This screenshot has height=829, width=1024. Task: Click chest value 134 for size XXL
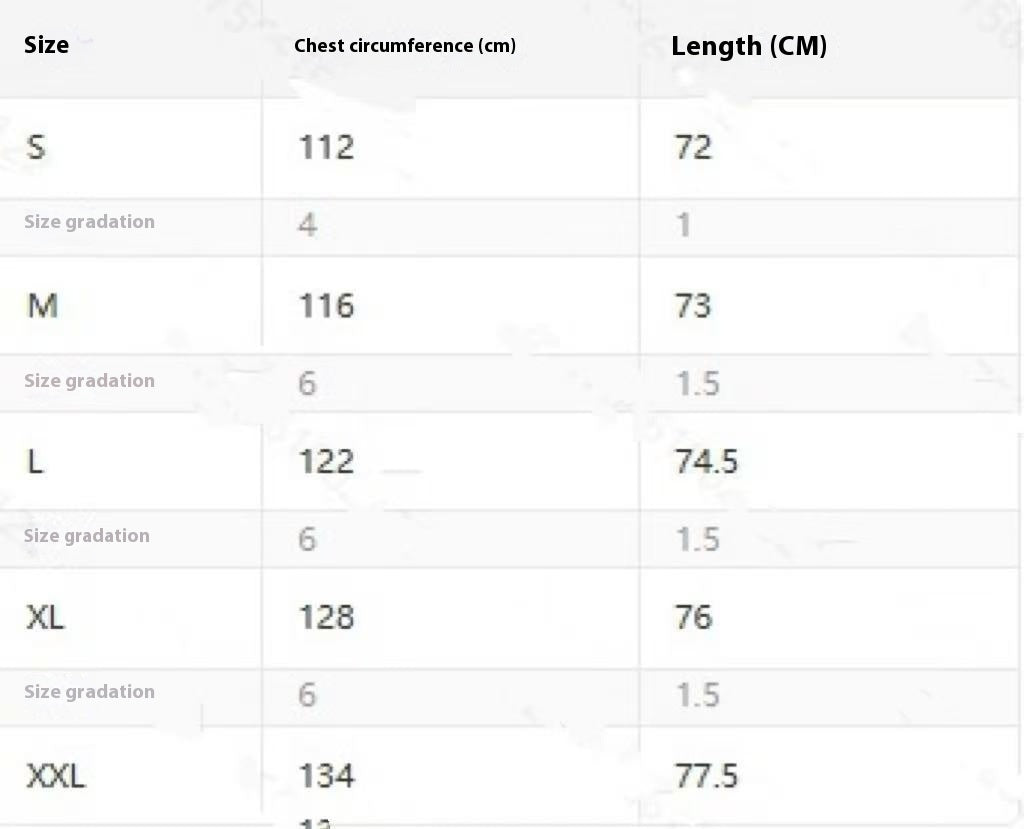(x=326, y=775)
